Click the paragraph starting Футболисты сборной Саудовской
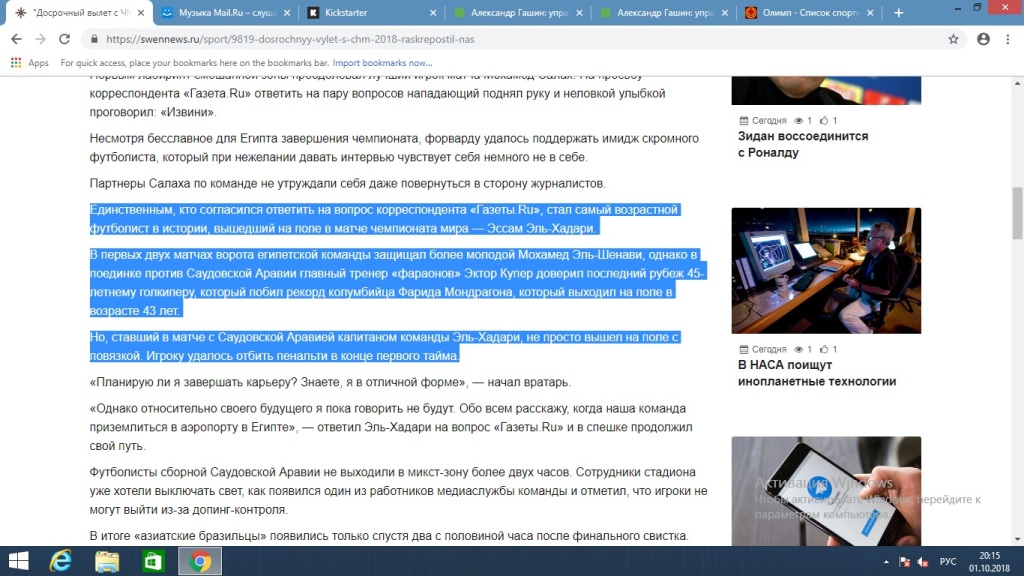The image size is (1024, 576). pos(398,490)
